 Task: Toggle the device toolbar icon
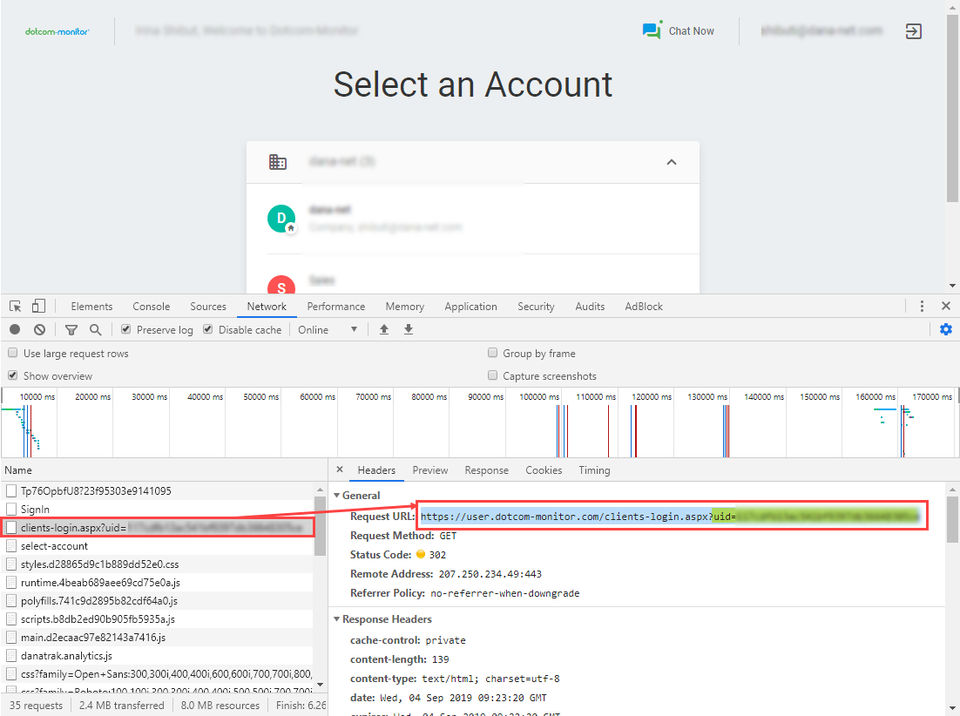click(38, 306)
